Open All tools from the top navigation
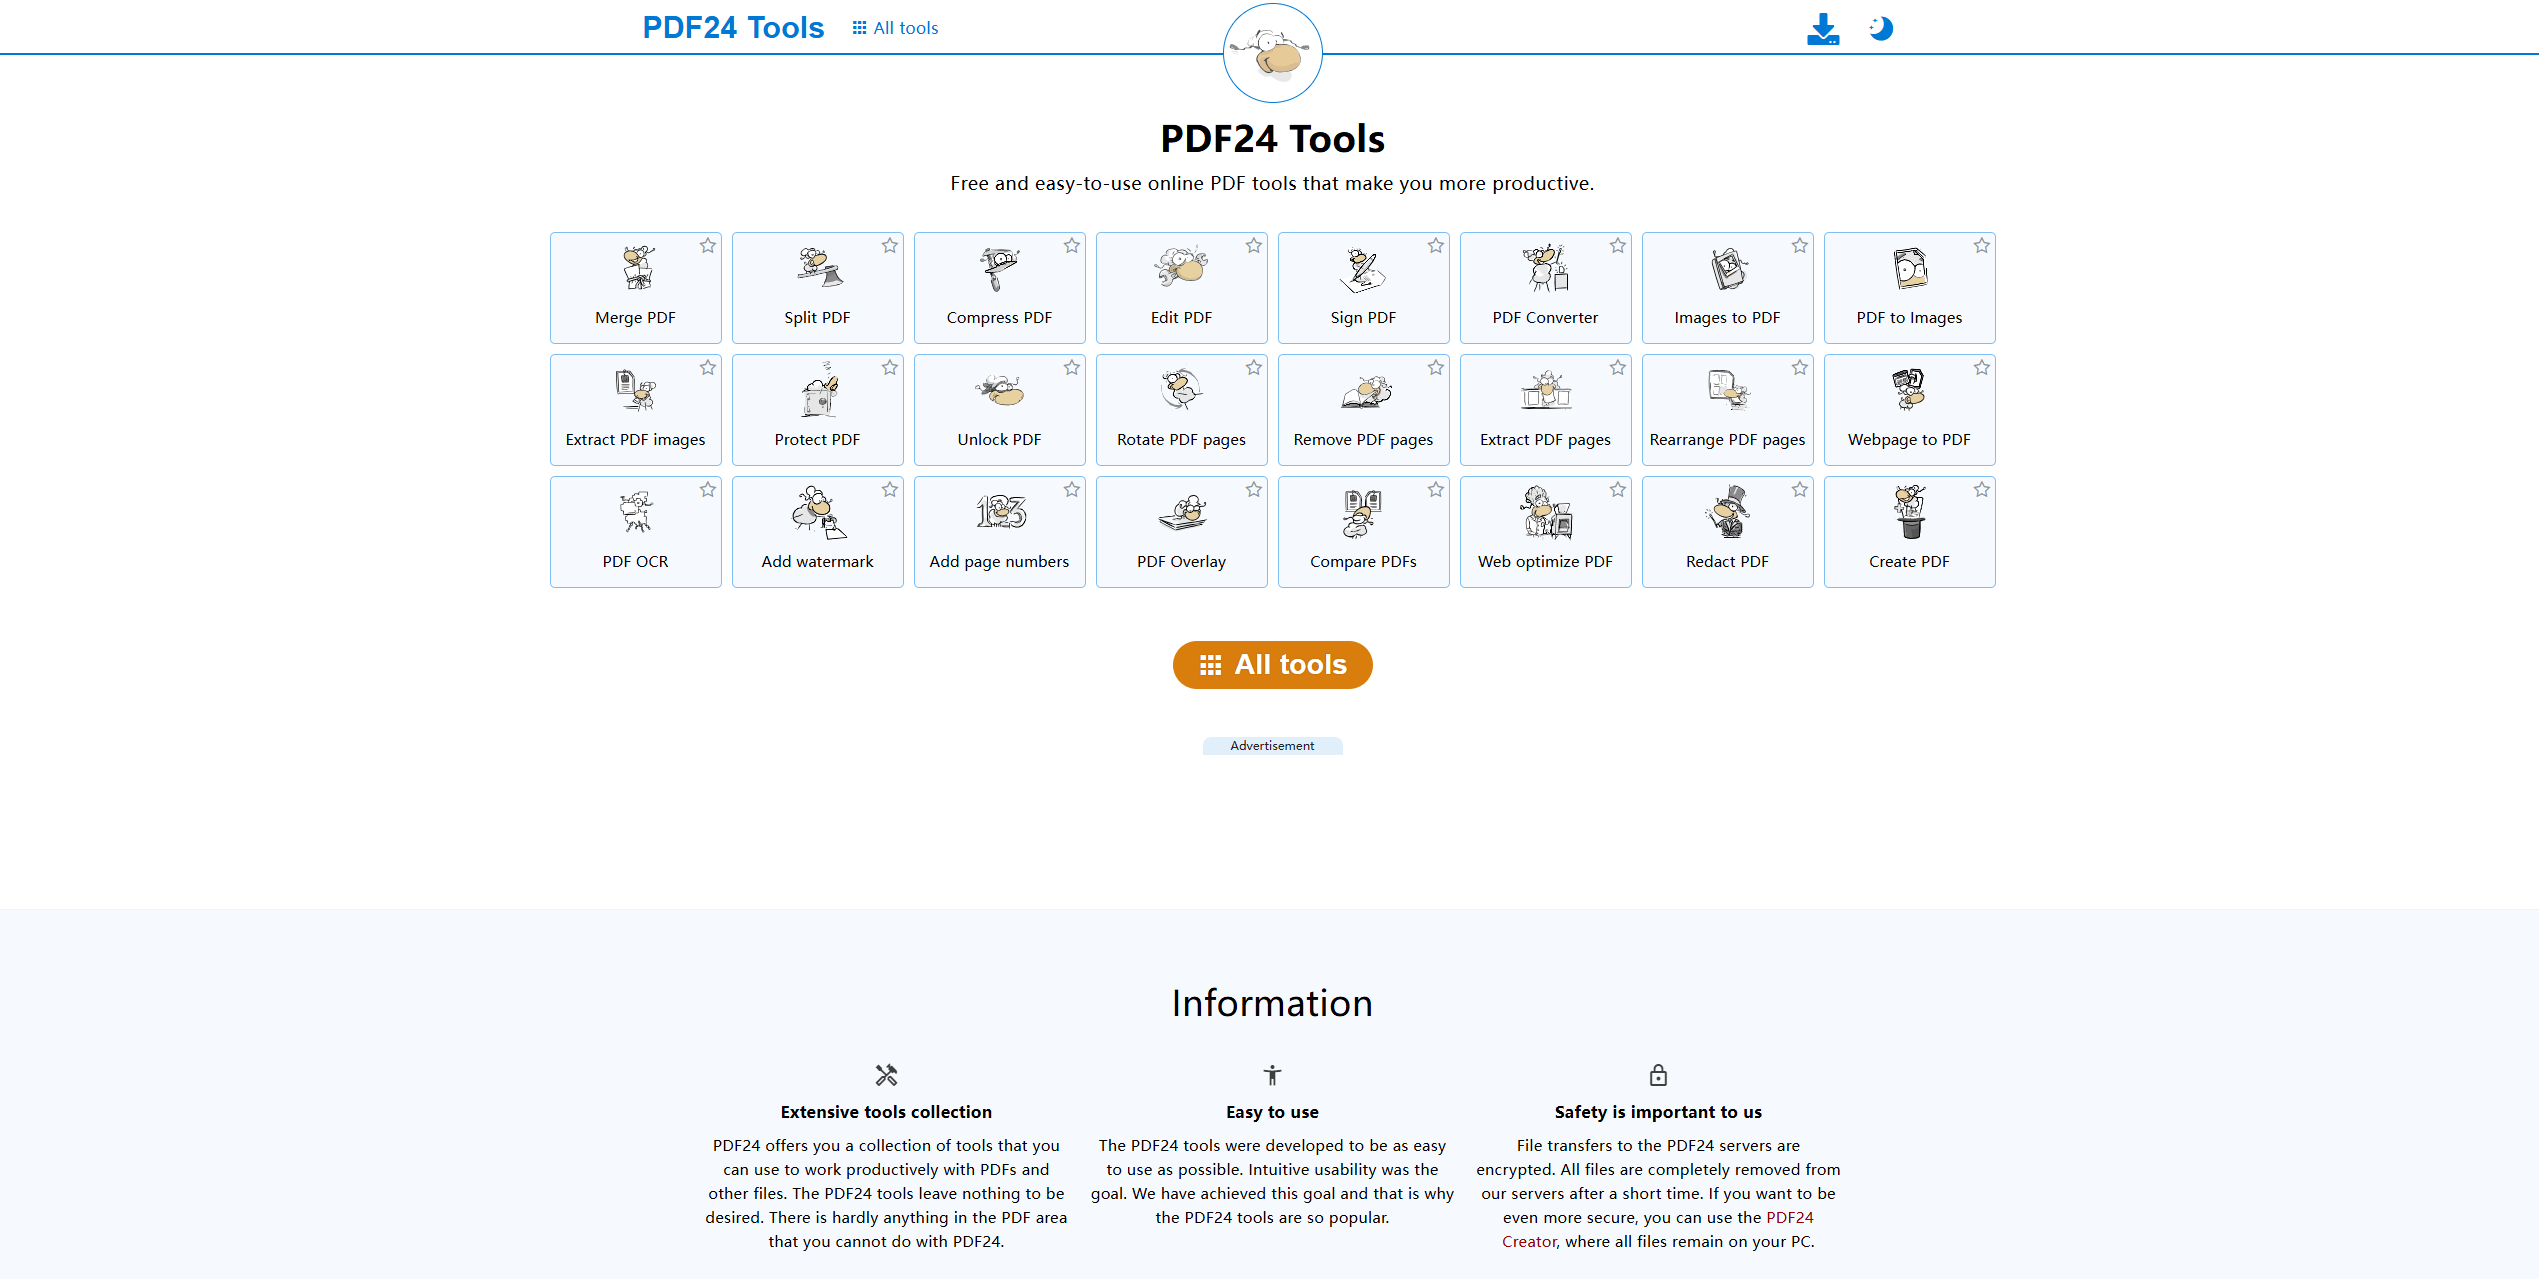 [894, 28]
